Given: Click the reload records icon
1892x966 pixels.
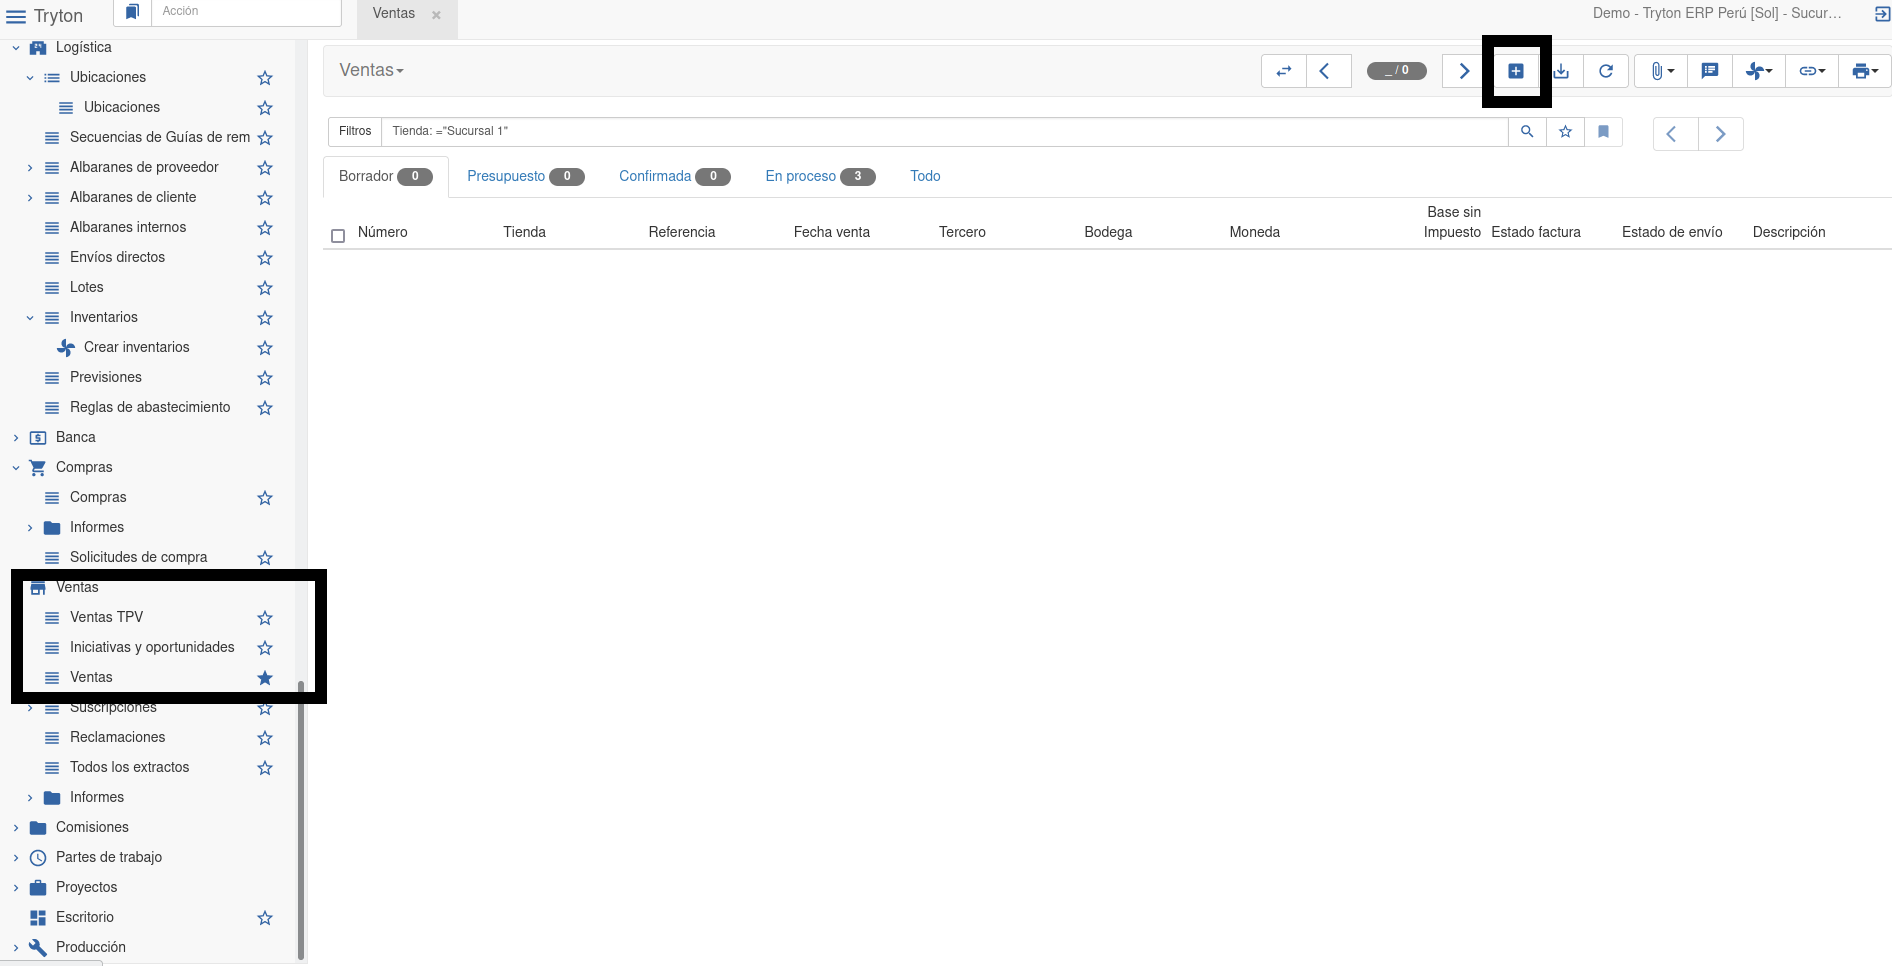Looking at the screenshot, I should (x=1606, y=71).
